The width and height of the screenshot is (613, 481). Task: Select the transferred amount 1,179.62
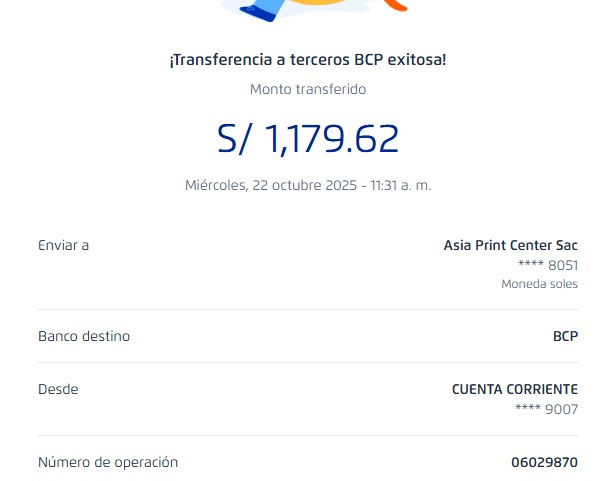point(332,138)
